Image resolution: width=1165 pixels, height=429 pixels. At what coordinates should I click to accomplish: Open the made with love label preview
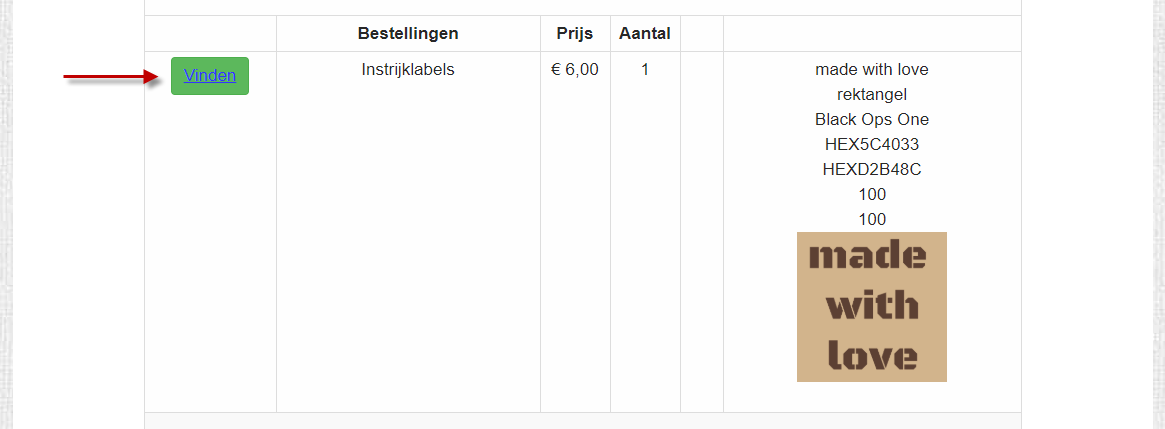pos(872,306)
